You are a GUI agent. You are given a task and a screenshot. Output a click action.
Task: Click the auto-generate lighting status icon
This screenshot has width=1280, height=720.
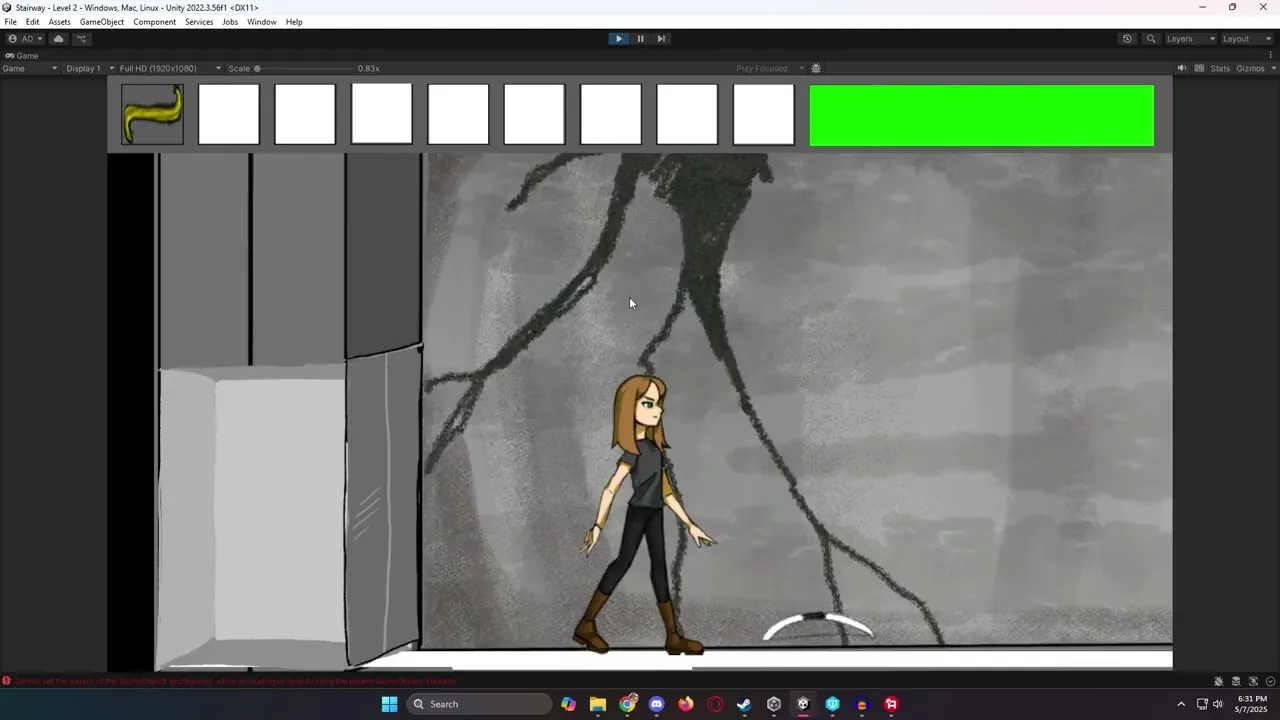(1253, 681)
